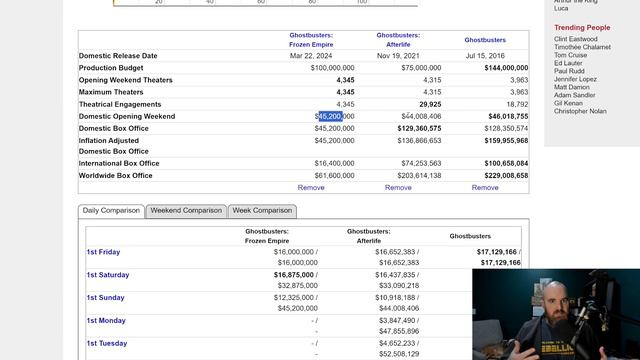Image resolution: width=640 pixels, height=360 pixels.
Task: Click the 29,925 Theatrical Engagements value
Action: click(x=430, y=104)
